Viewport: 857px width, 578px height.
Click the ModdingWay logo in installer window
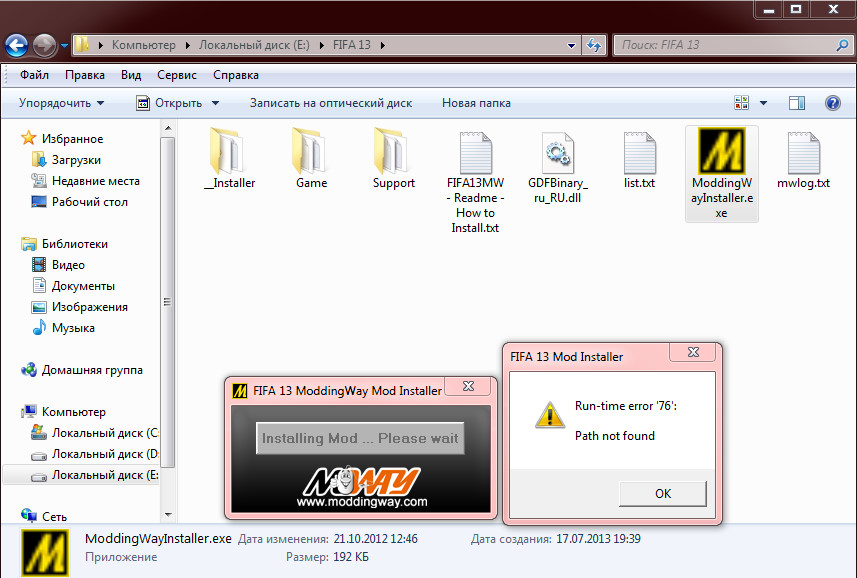coord(361,481)
